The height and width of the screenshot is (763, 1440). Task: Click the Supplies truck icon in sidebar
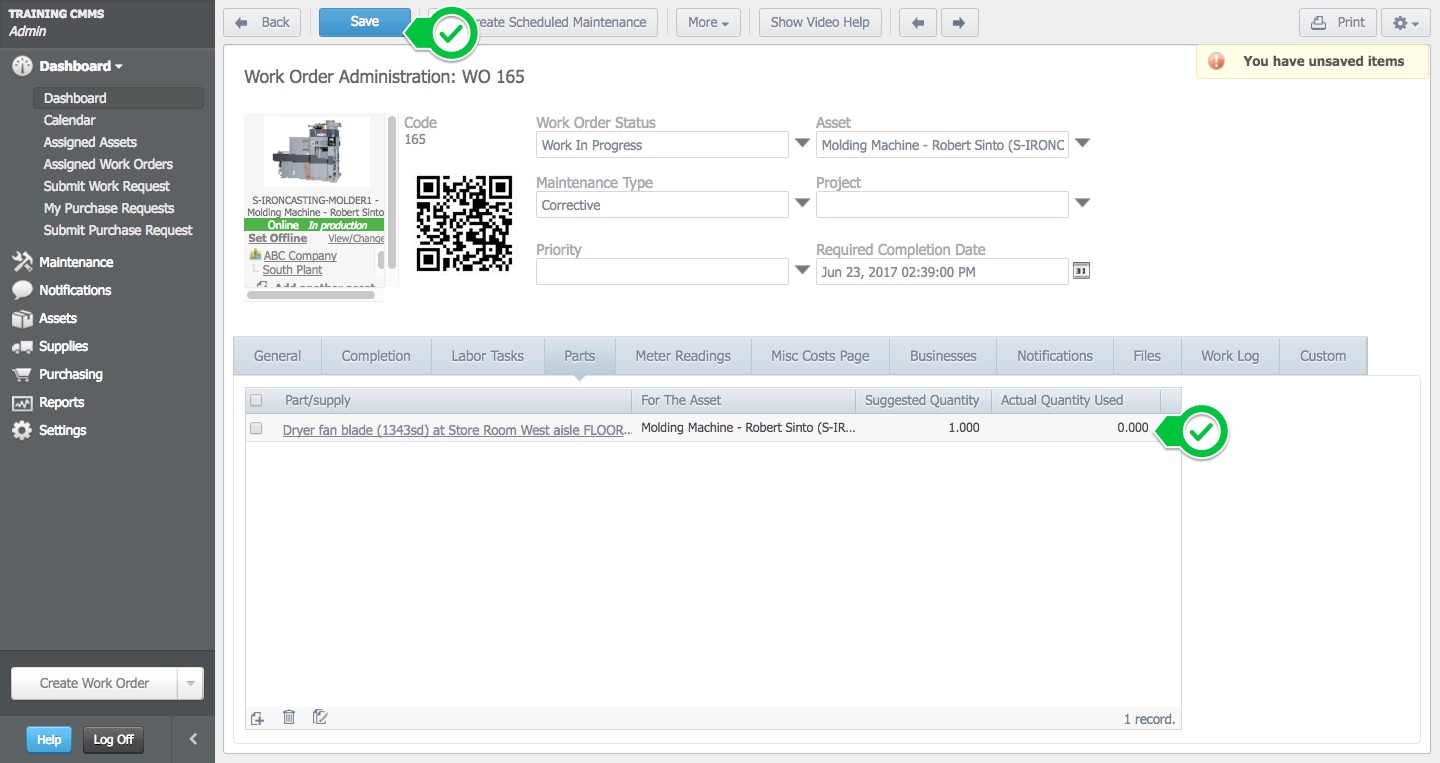pyautogui.click(x=22, y=346)
